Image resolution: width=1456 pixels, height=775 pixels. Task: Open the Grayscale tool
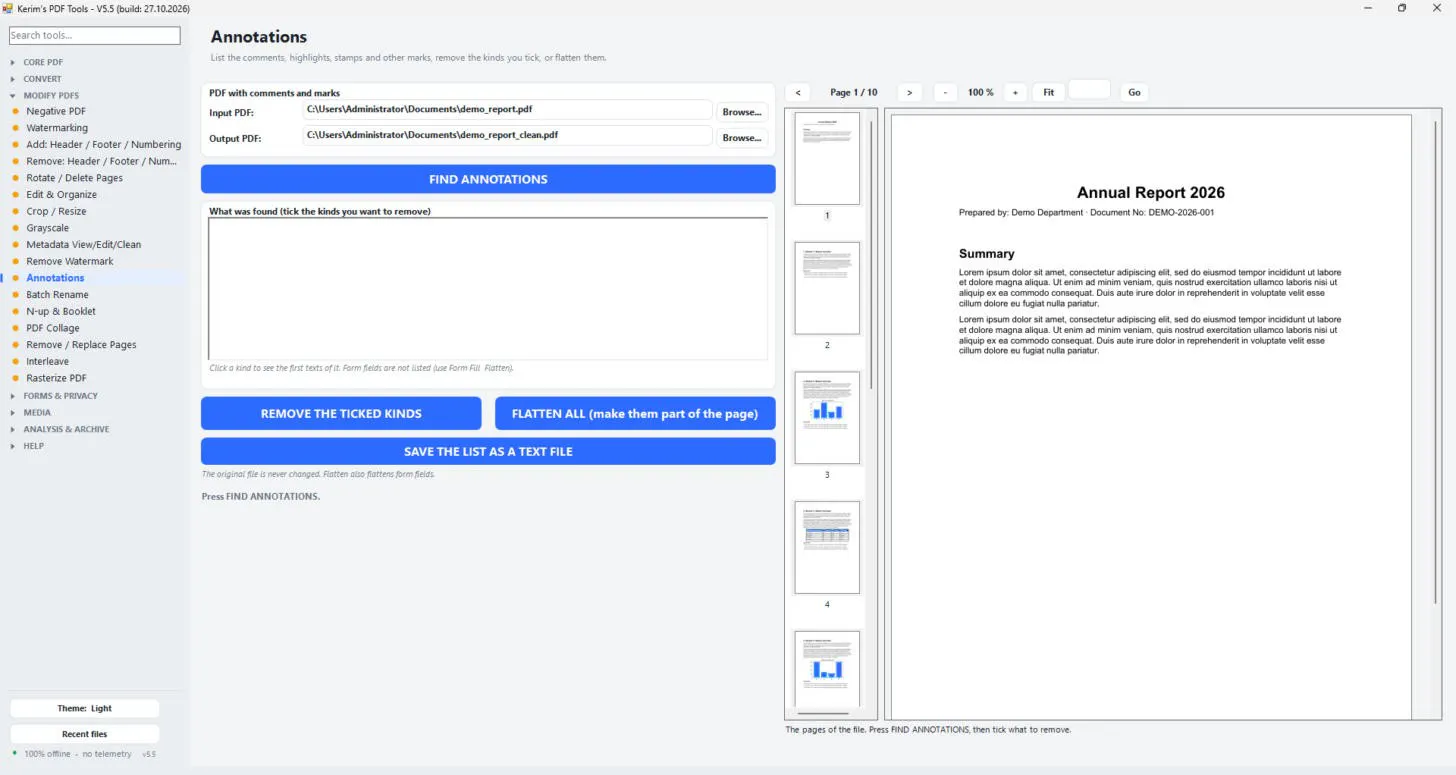pyautogui.click(x=47, y=228)
